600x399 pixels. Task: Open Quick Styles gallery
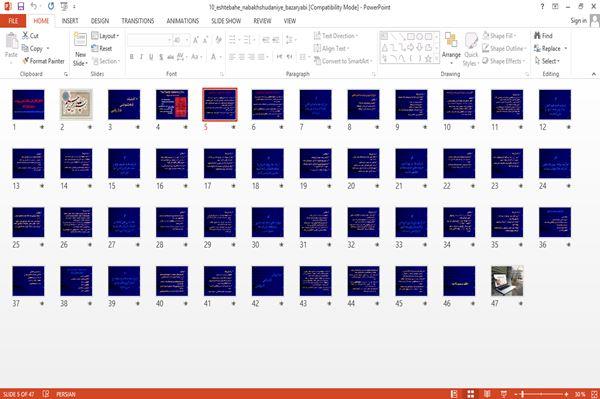point(471,49)
